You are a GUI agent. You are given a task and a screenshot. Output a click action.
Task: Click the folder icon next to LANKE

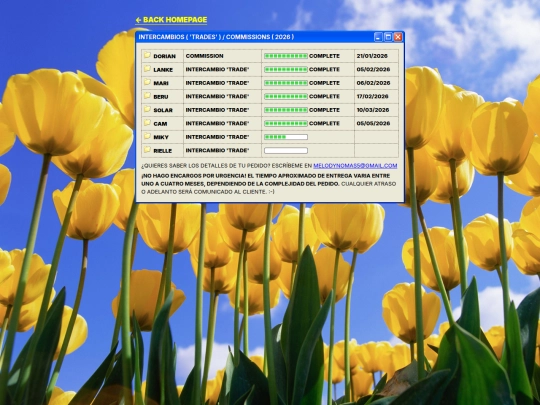147,69
